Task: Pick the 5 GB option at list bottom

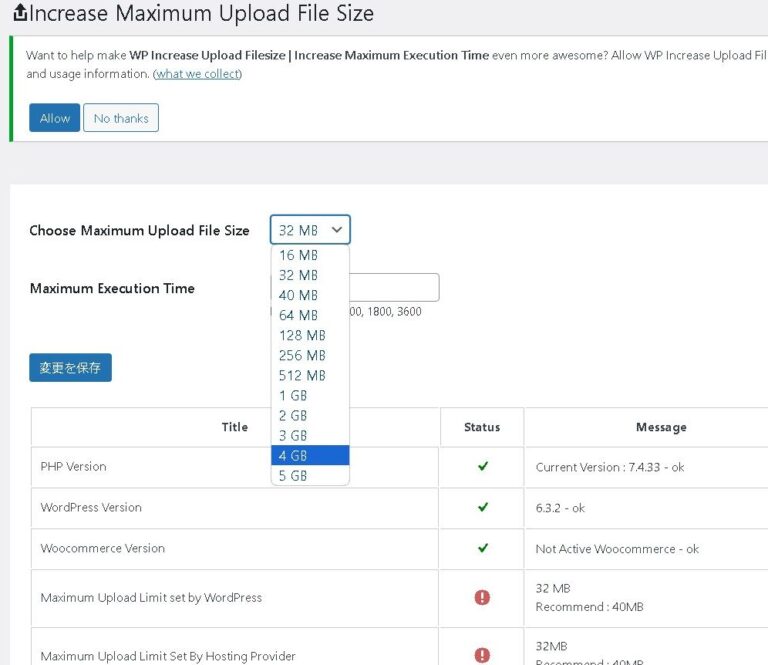Action: [293, 476]
